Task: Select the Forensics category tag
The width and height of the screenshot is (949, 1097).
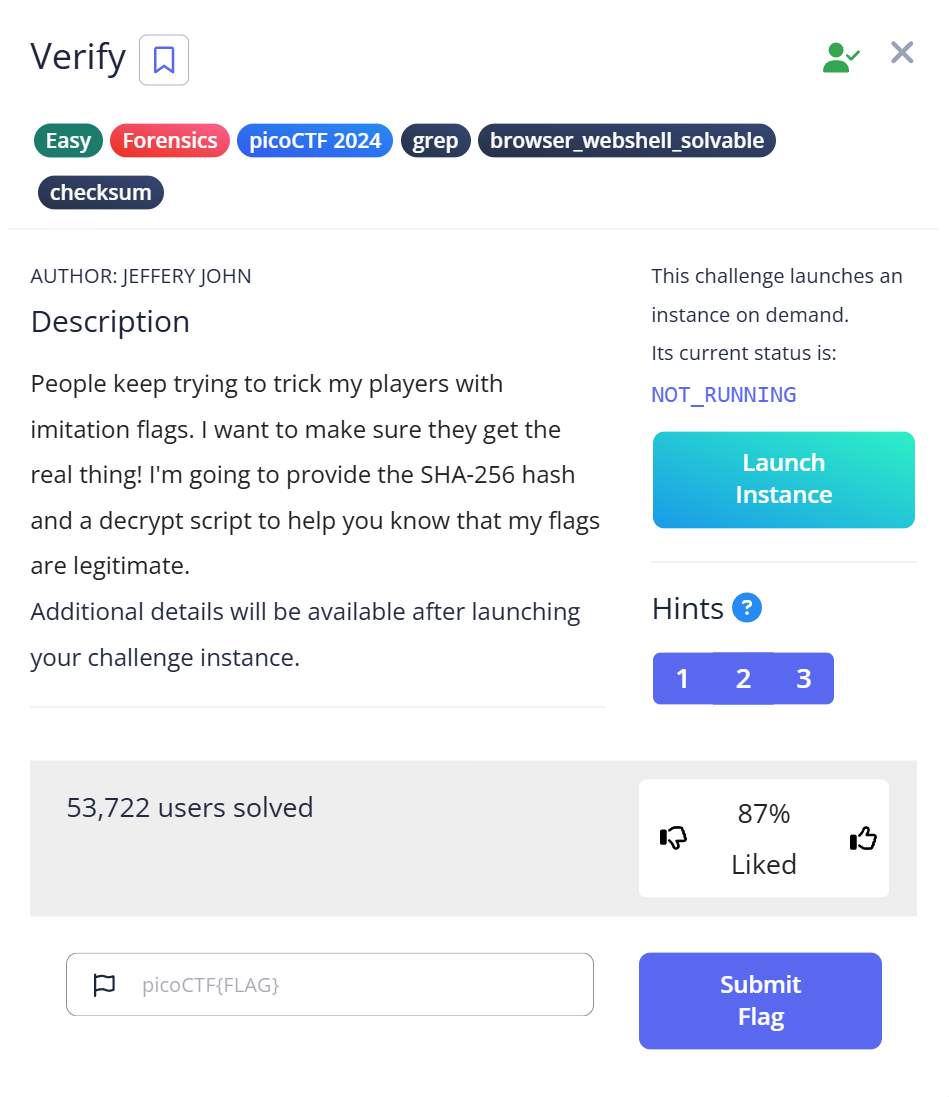Action: tap(170, 141)
